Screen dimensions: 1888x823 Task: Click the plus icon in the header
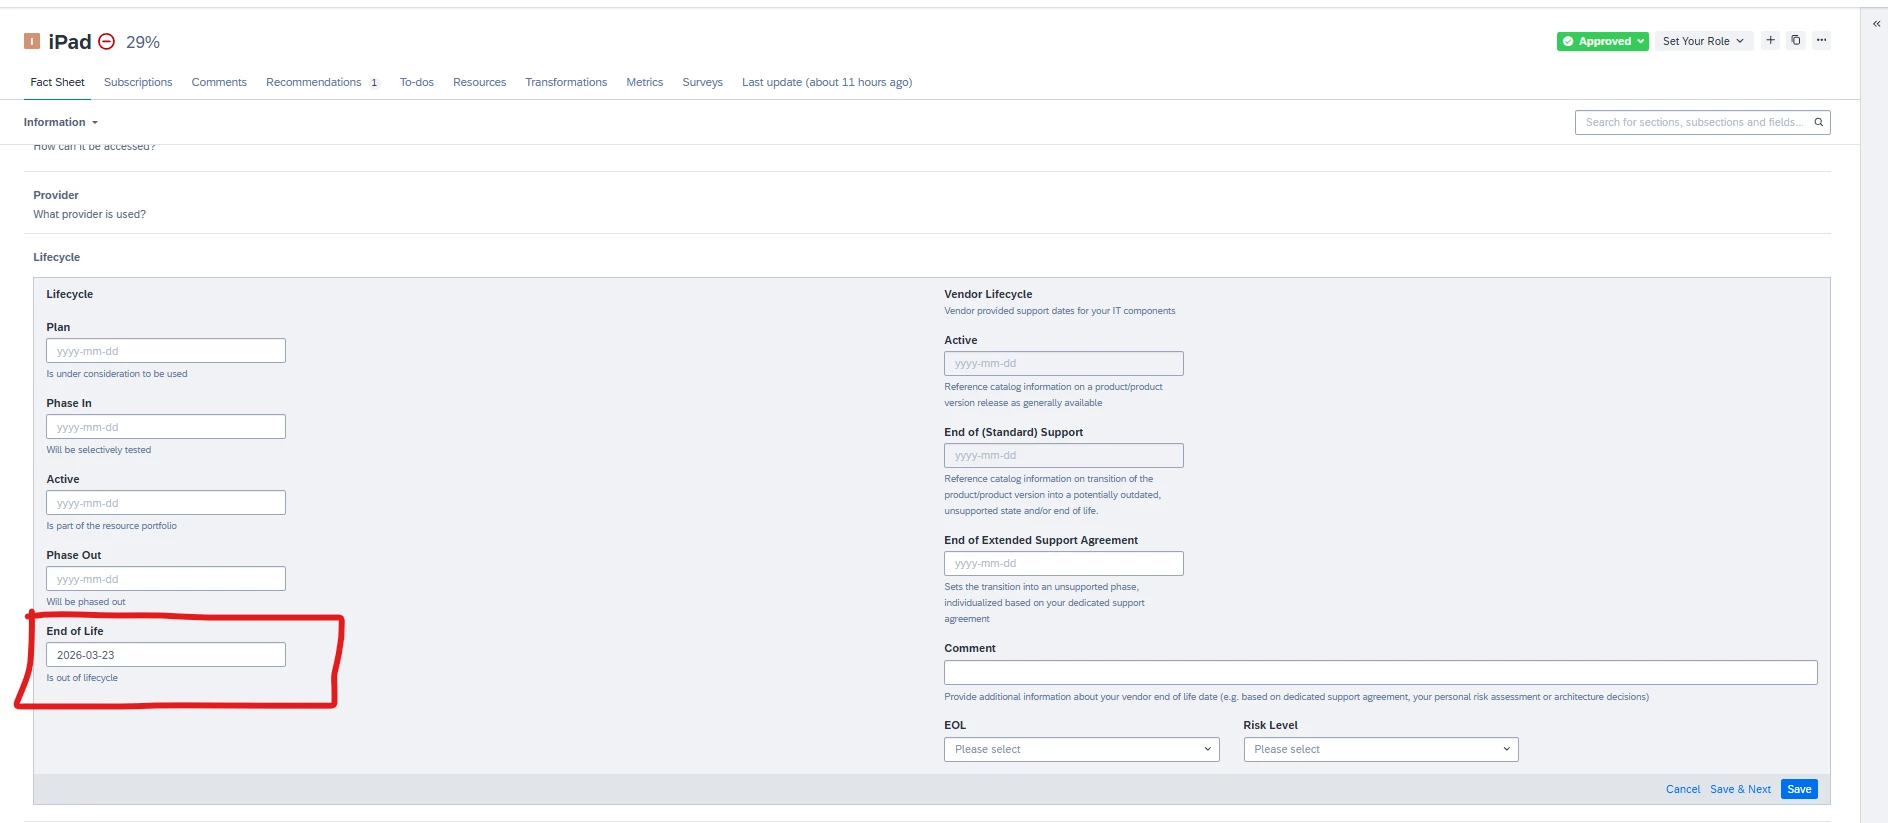tap(1770, 41)
